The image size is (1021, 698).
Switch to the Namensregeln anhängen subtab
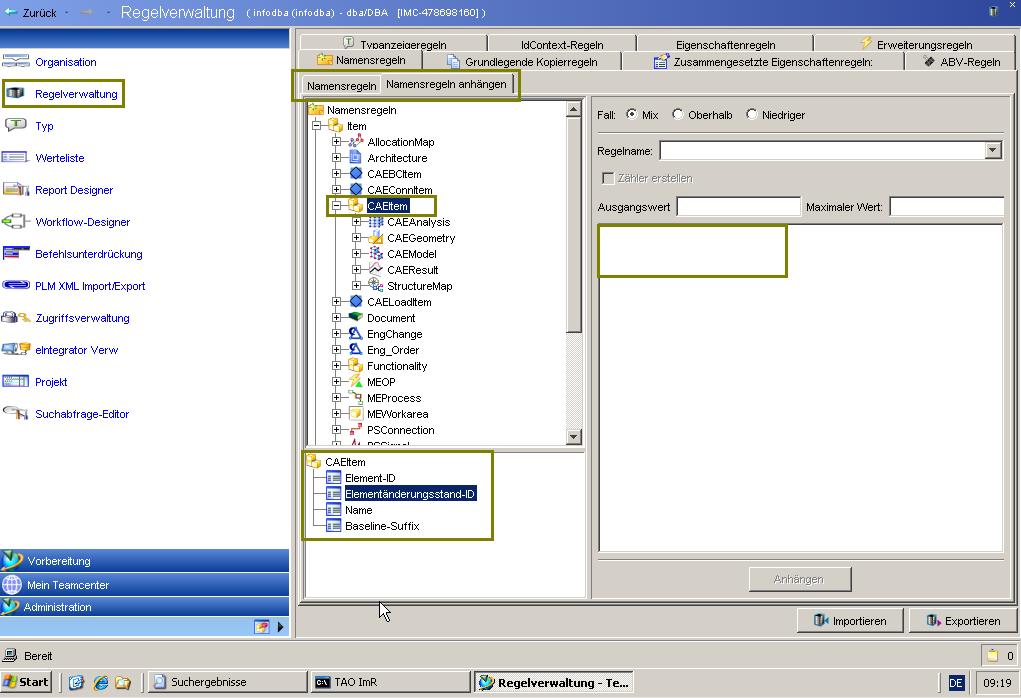(x=447, y=84)
